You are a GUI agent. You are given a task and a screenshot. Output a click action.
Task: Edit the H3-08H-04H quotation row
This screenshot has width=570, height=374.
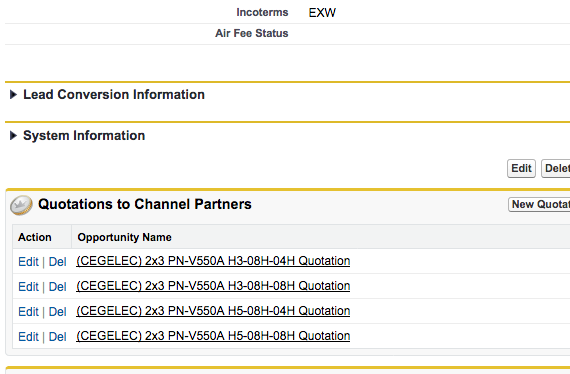[28, 262]
